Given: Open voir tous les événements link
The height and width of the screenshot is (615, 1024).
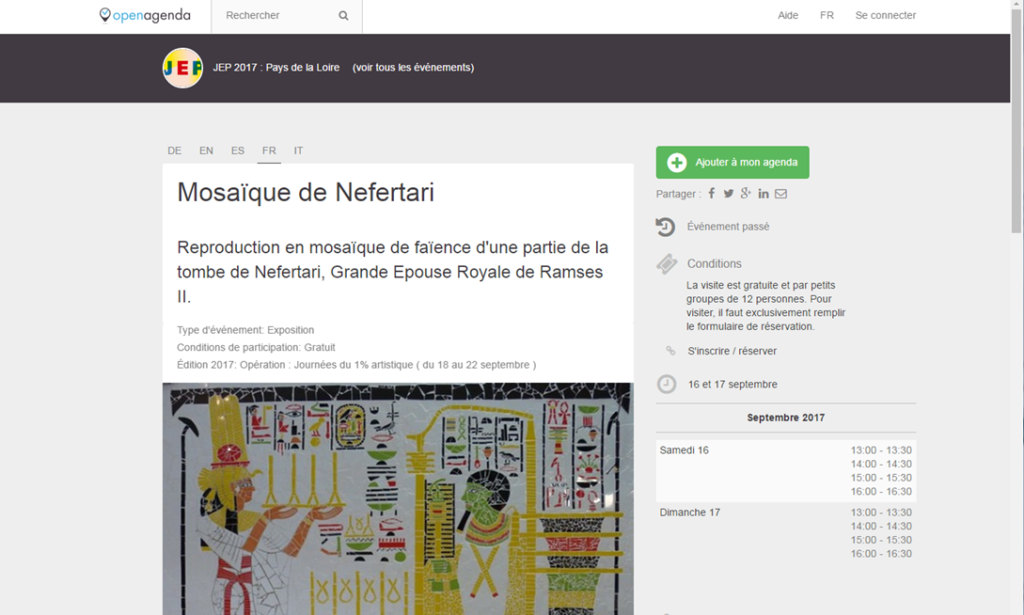Looking at the screenshot, I should click(413, 68).
